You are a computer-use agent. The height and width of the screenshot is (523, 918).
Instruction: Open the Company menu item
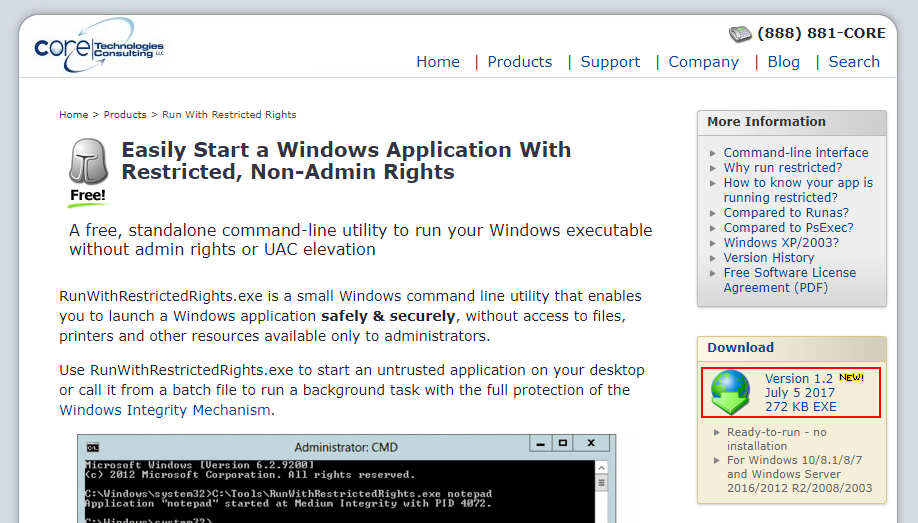click(704, 62)
